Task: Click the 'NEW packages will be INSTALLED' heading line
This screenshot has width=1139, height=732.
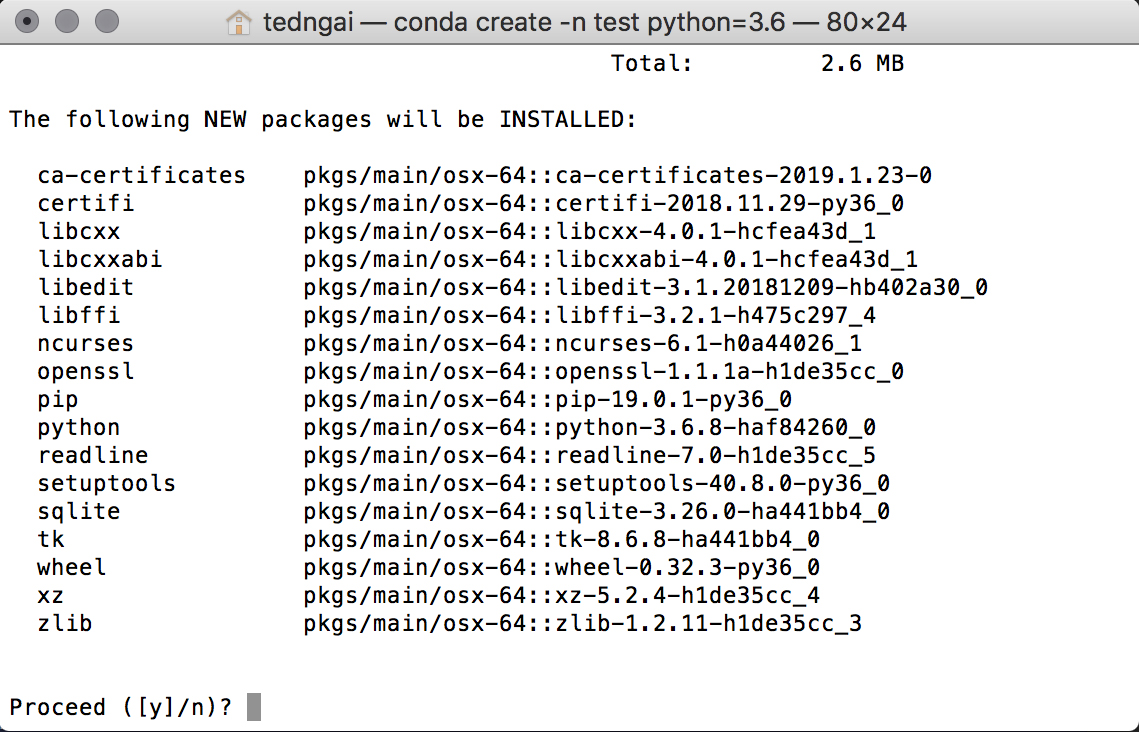Action: (x=322, y=119)
